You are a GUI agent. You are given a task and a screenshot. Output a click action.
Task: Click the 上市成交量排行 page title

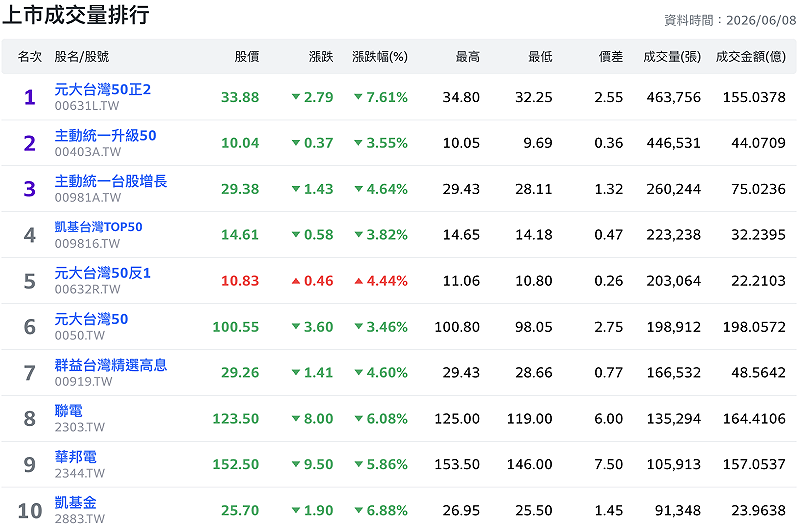[76, 15]
